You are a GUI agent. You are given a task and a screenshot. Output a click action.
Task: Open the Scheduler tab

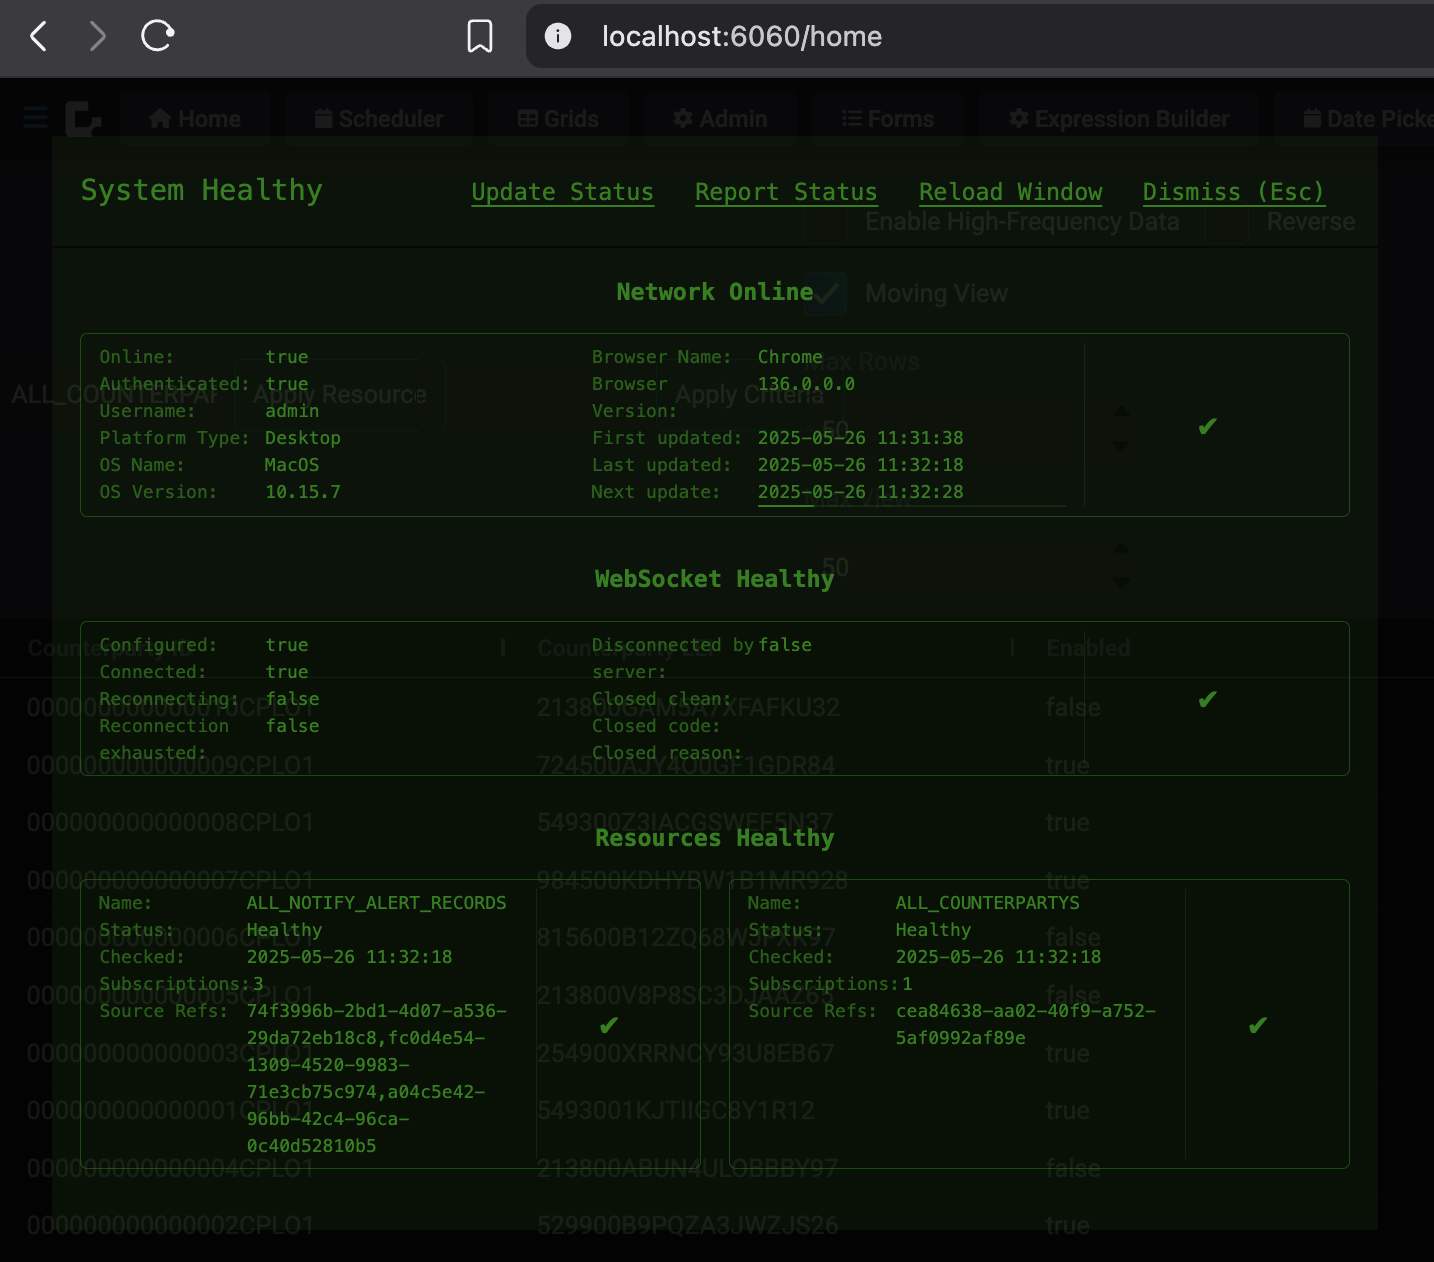point(379,119)
